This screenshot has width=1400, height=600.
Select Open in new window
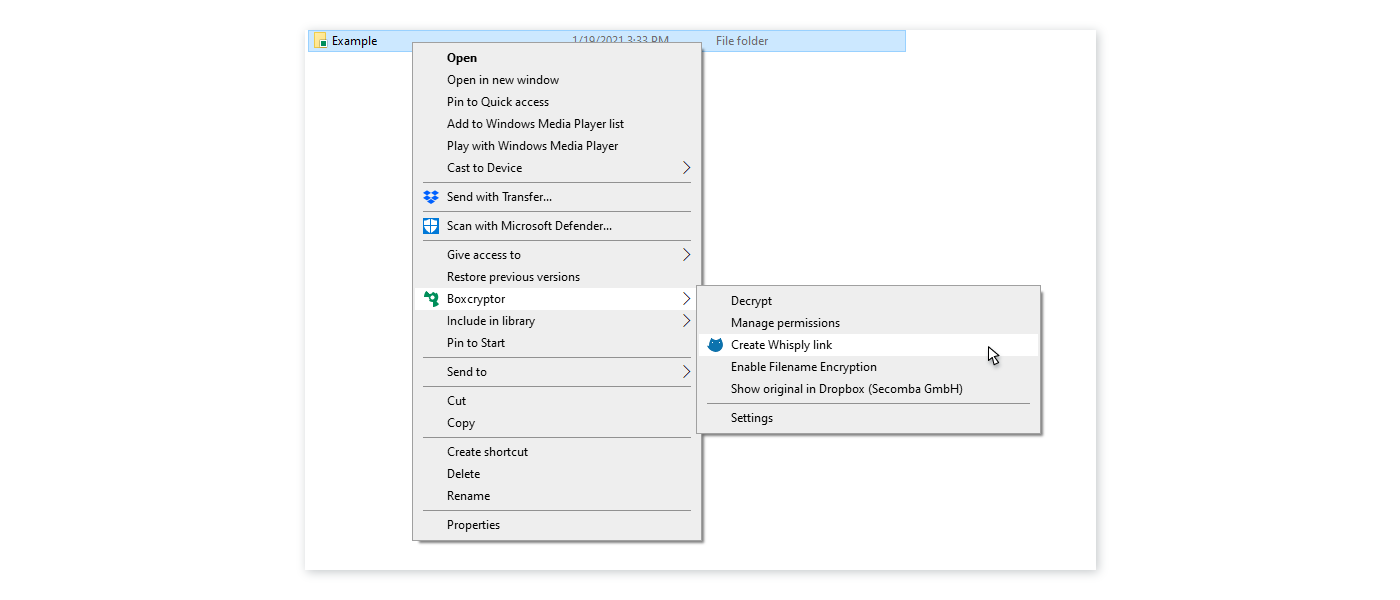click(557, 80)
